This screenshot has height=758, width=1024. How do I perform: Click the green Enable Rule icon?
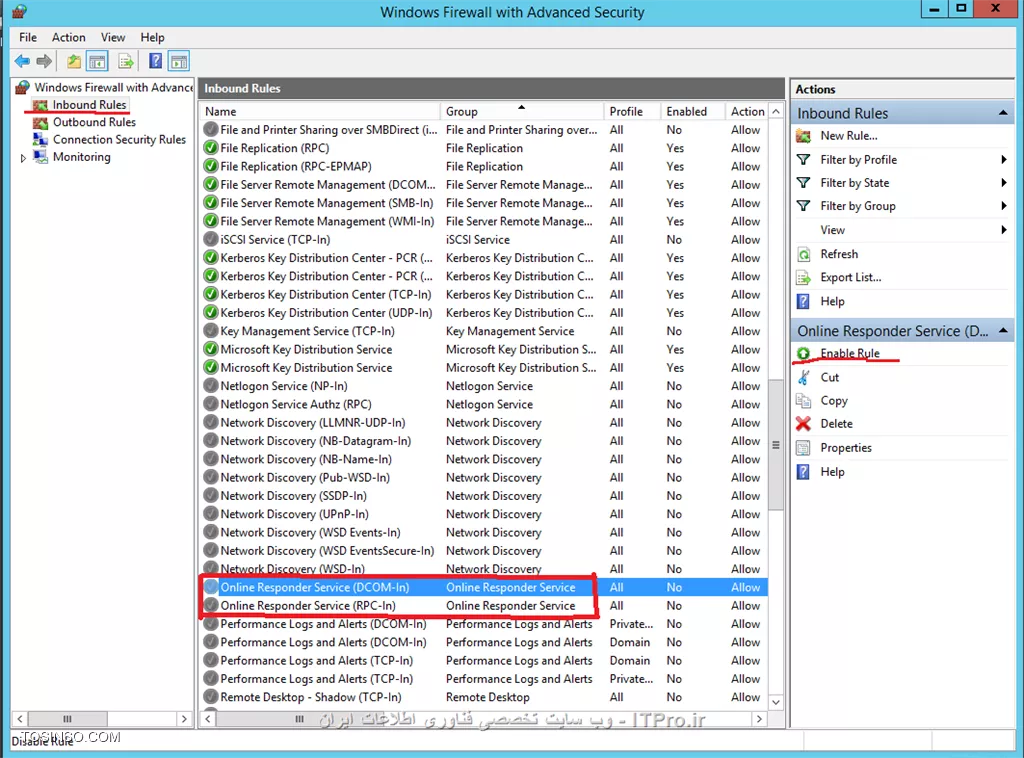803,353
